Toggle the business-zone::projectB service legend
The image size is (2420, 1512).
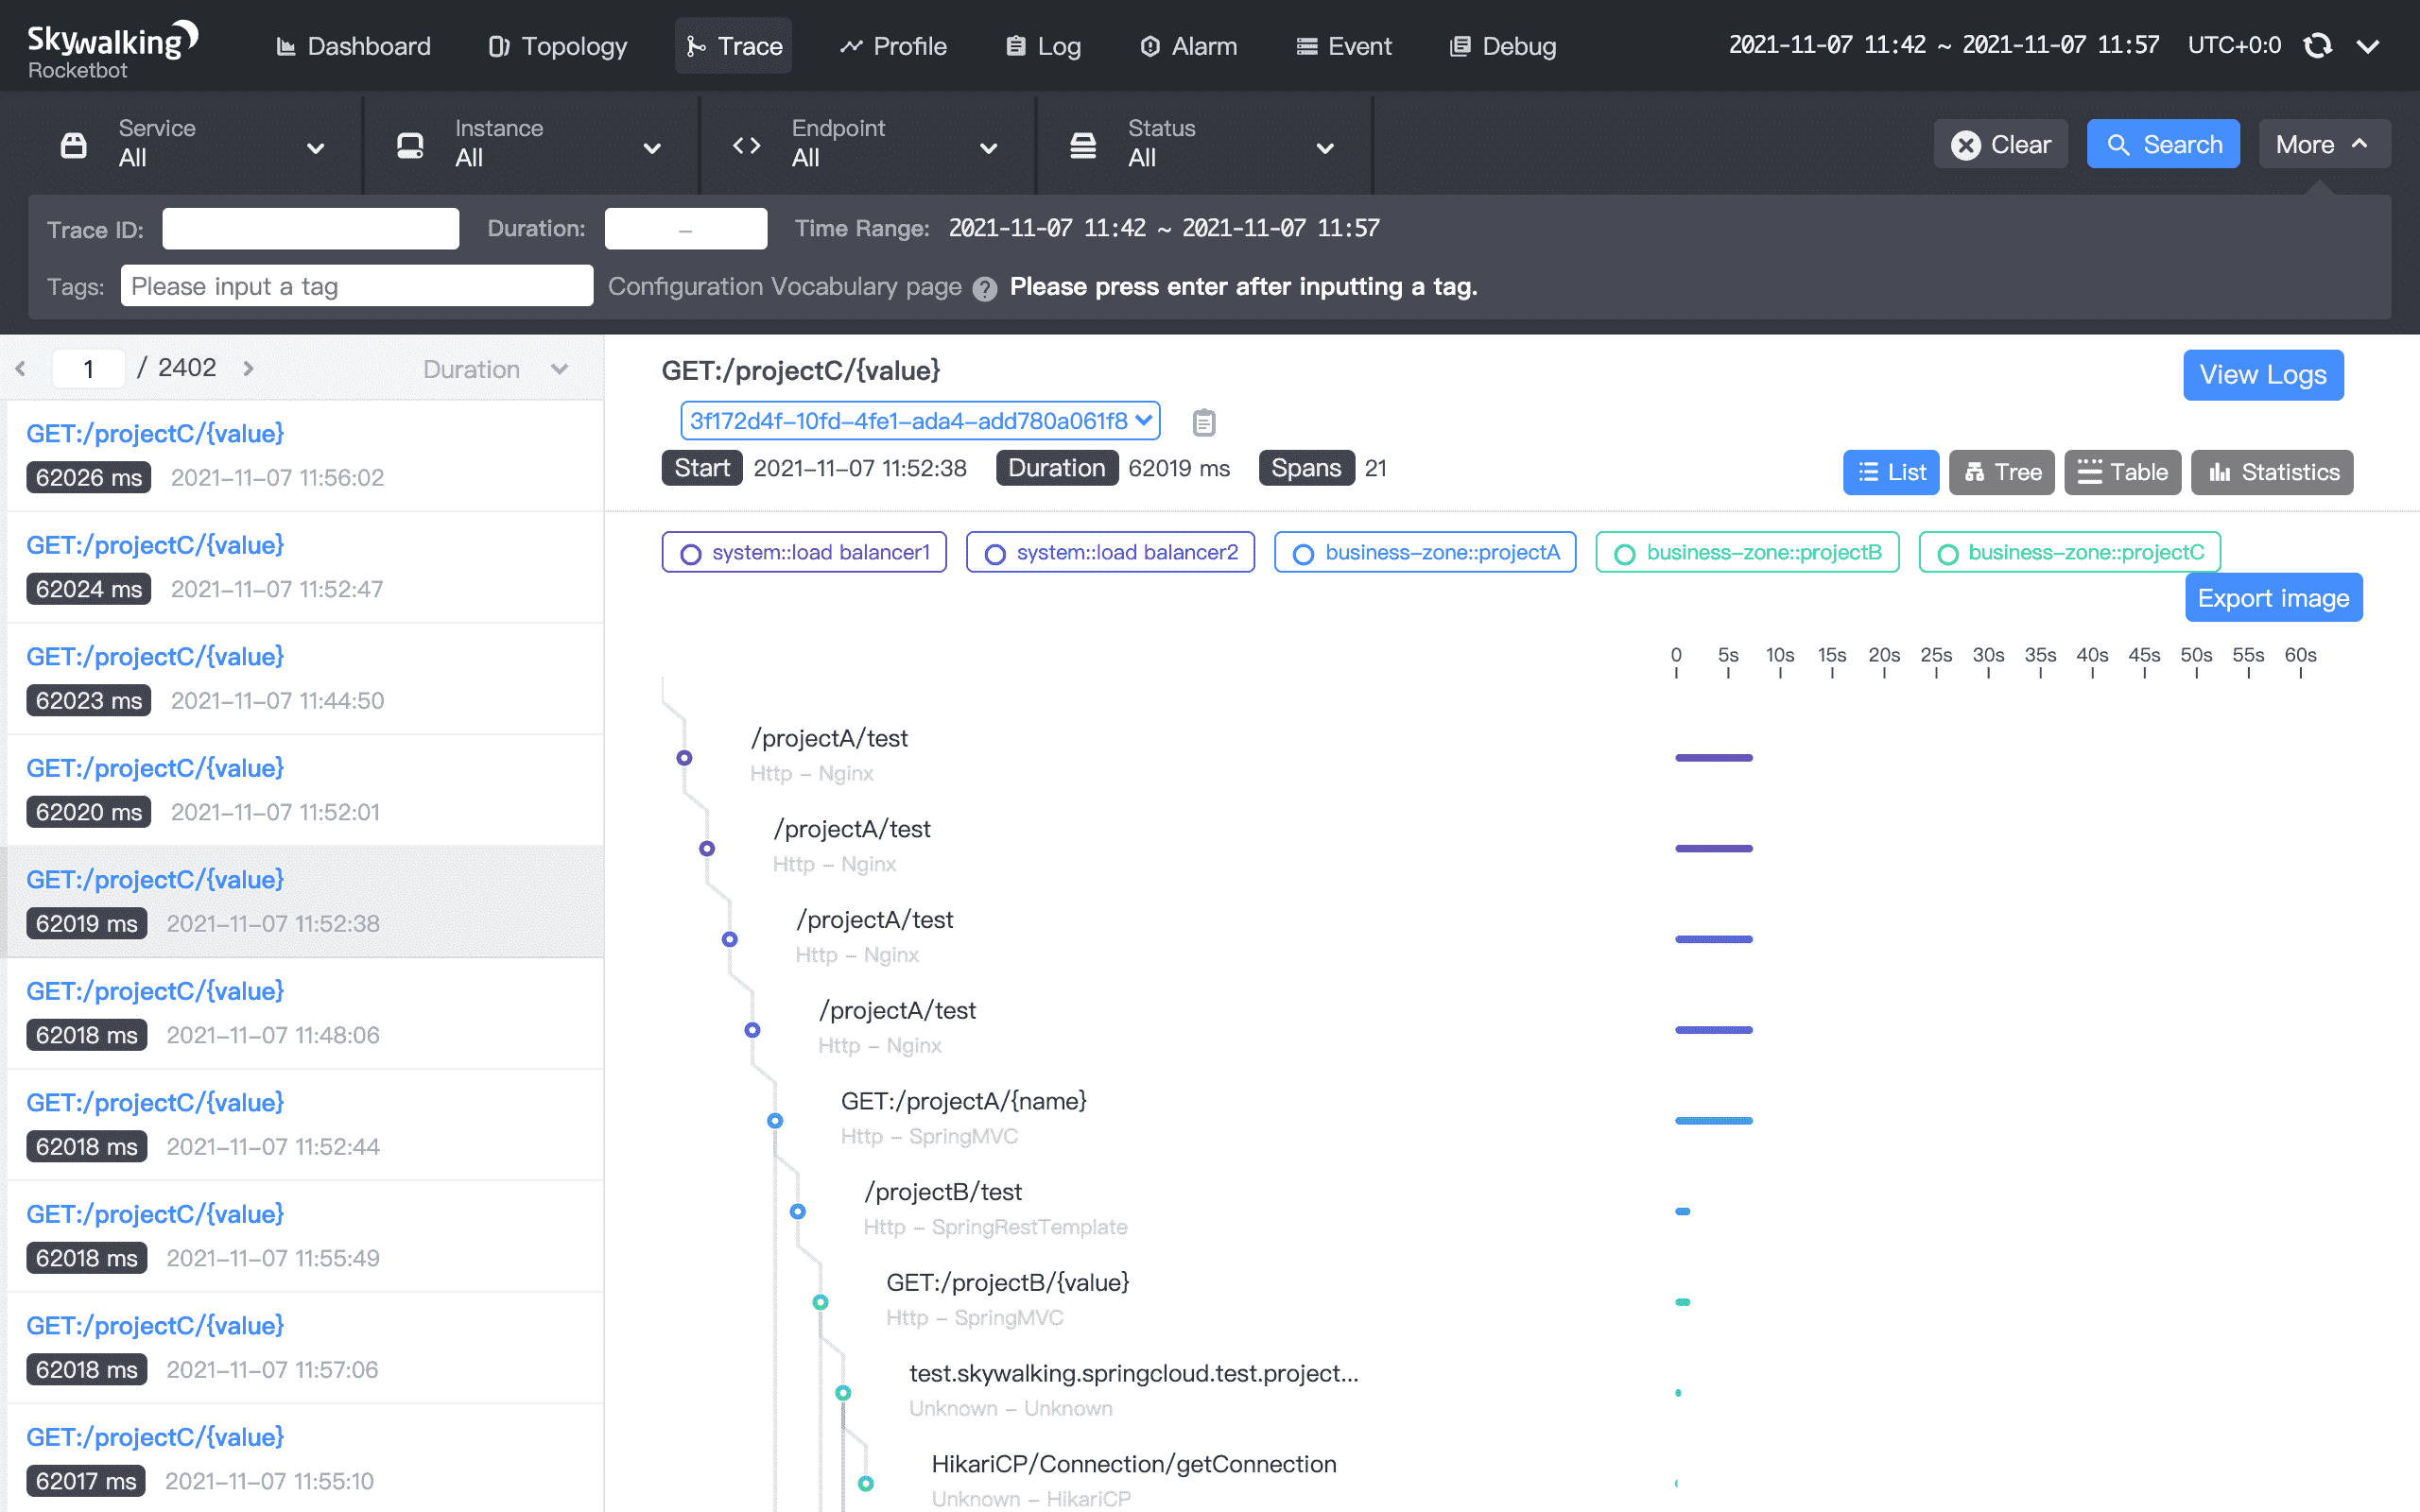click(x=1746, y=551)
